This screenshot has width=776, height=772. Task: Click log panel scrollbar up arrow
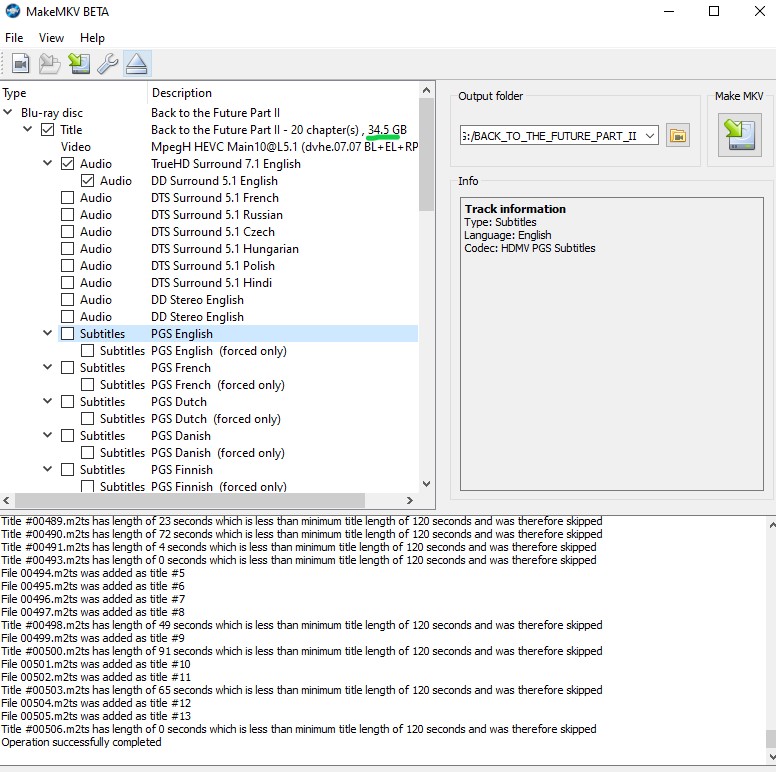pos(771,524)
